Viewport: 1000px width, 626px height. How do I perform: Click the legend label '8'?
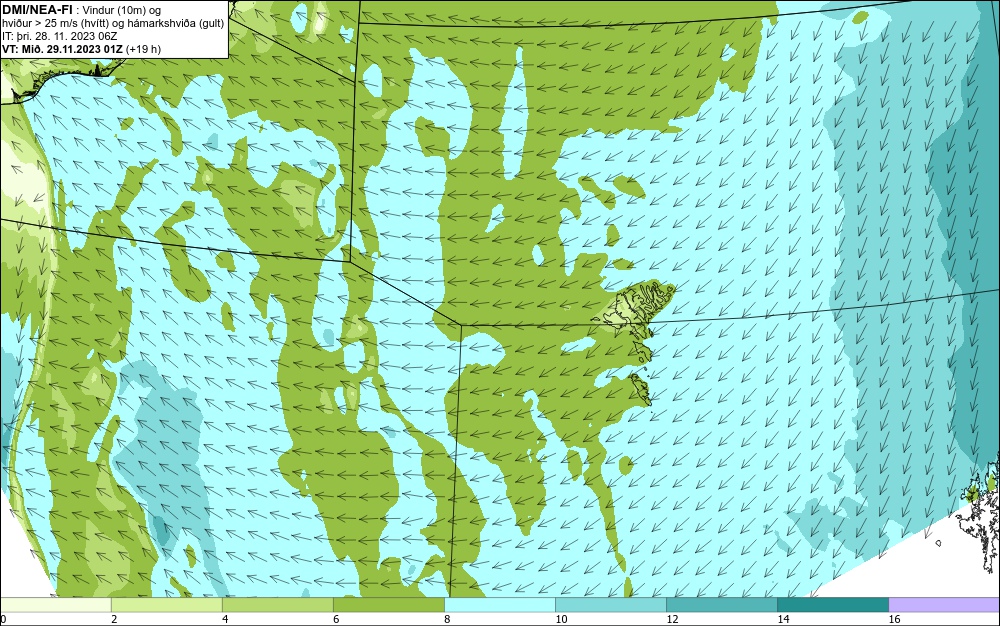447,619
